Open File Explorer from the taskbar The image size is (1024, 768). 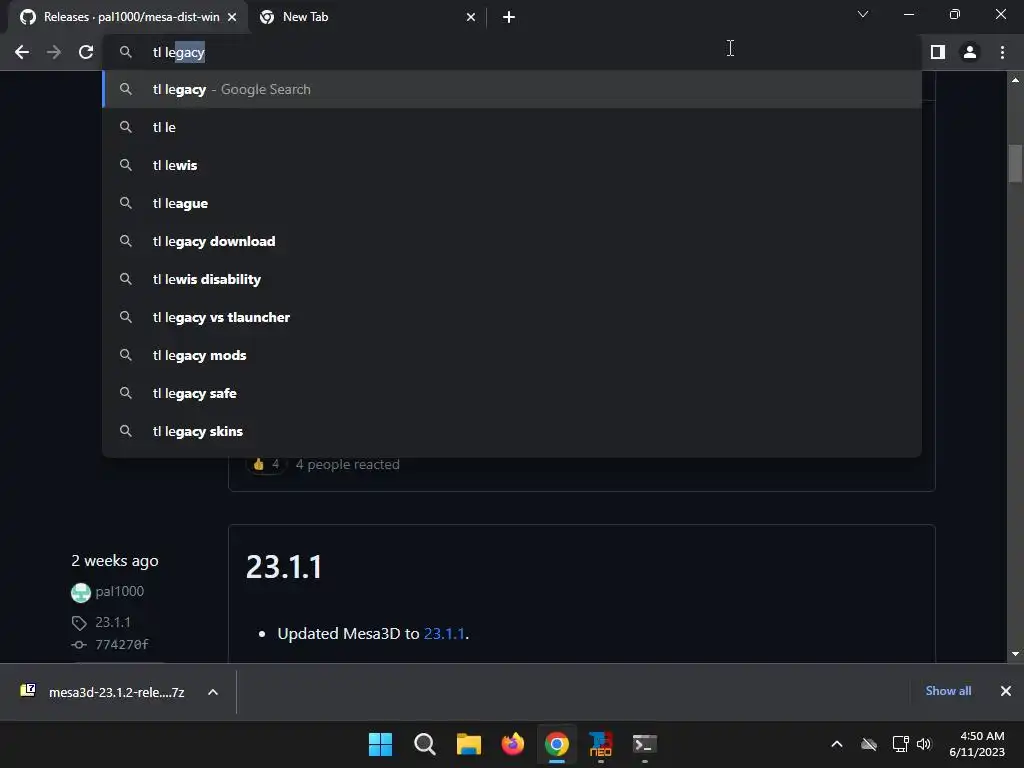point(468,744)
